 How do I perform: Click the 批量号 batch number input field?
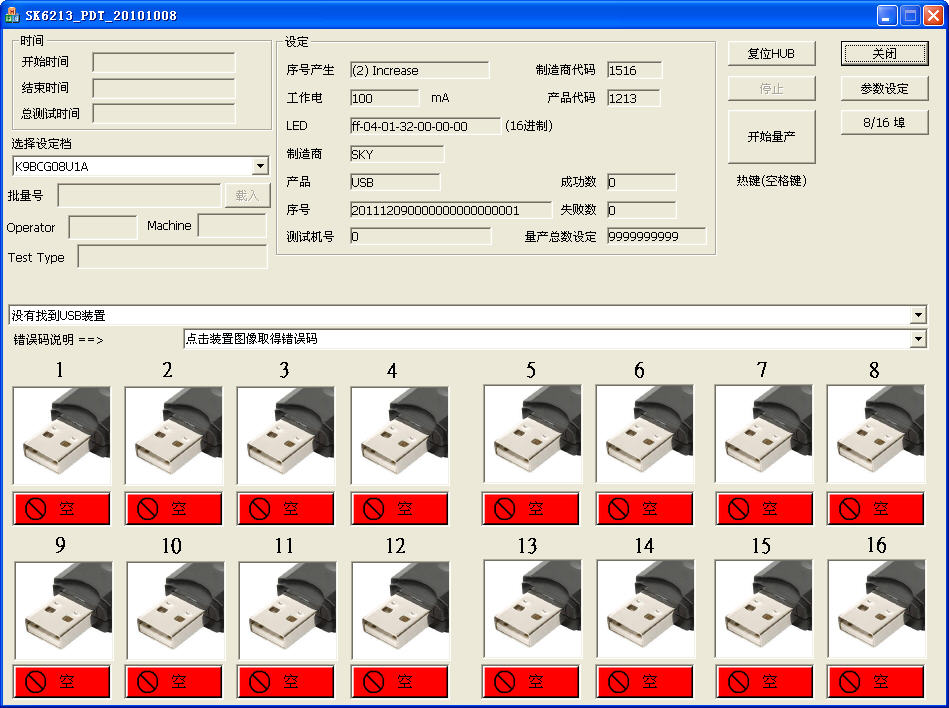click(x=139, y=196)
